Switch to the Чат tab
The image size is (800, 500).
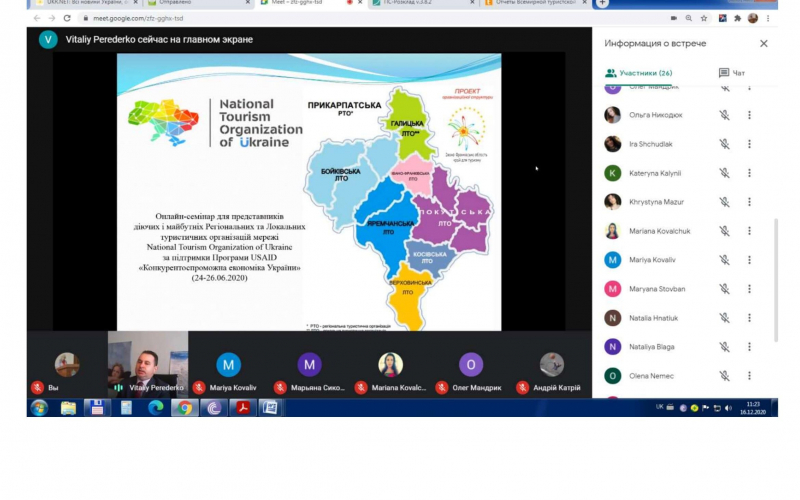pyautogui.click(x=732, y=73)
